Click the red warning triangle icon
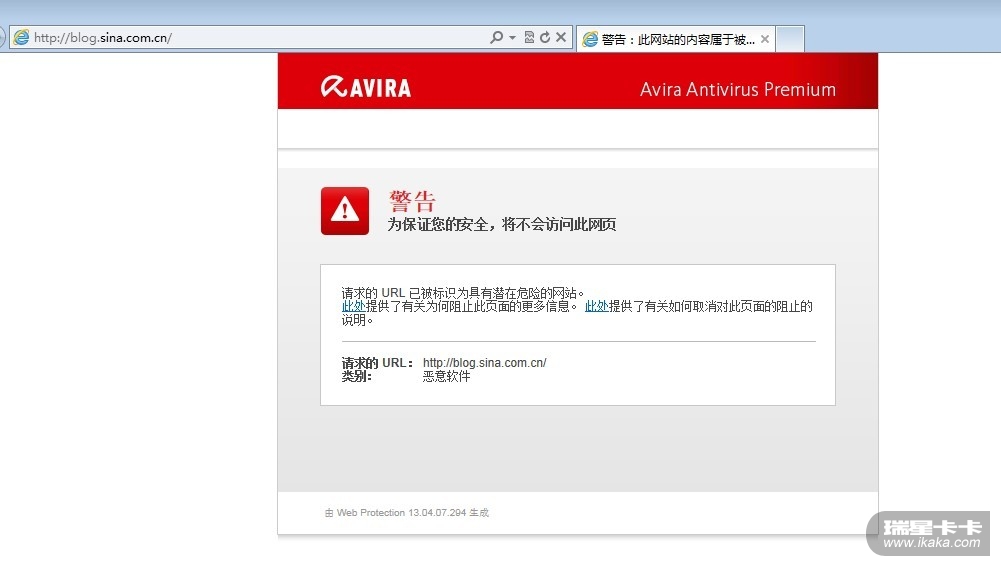1001x562 pixels. 345,211
